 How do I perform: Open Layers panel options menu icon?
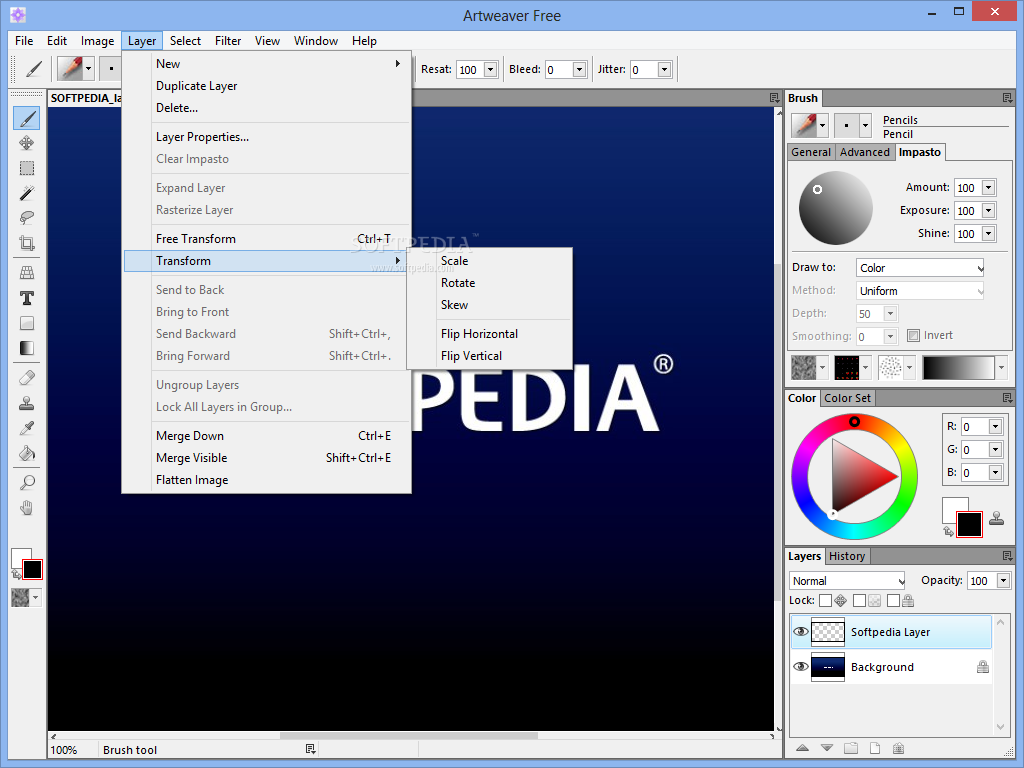1008,556
